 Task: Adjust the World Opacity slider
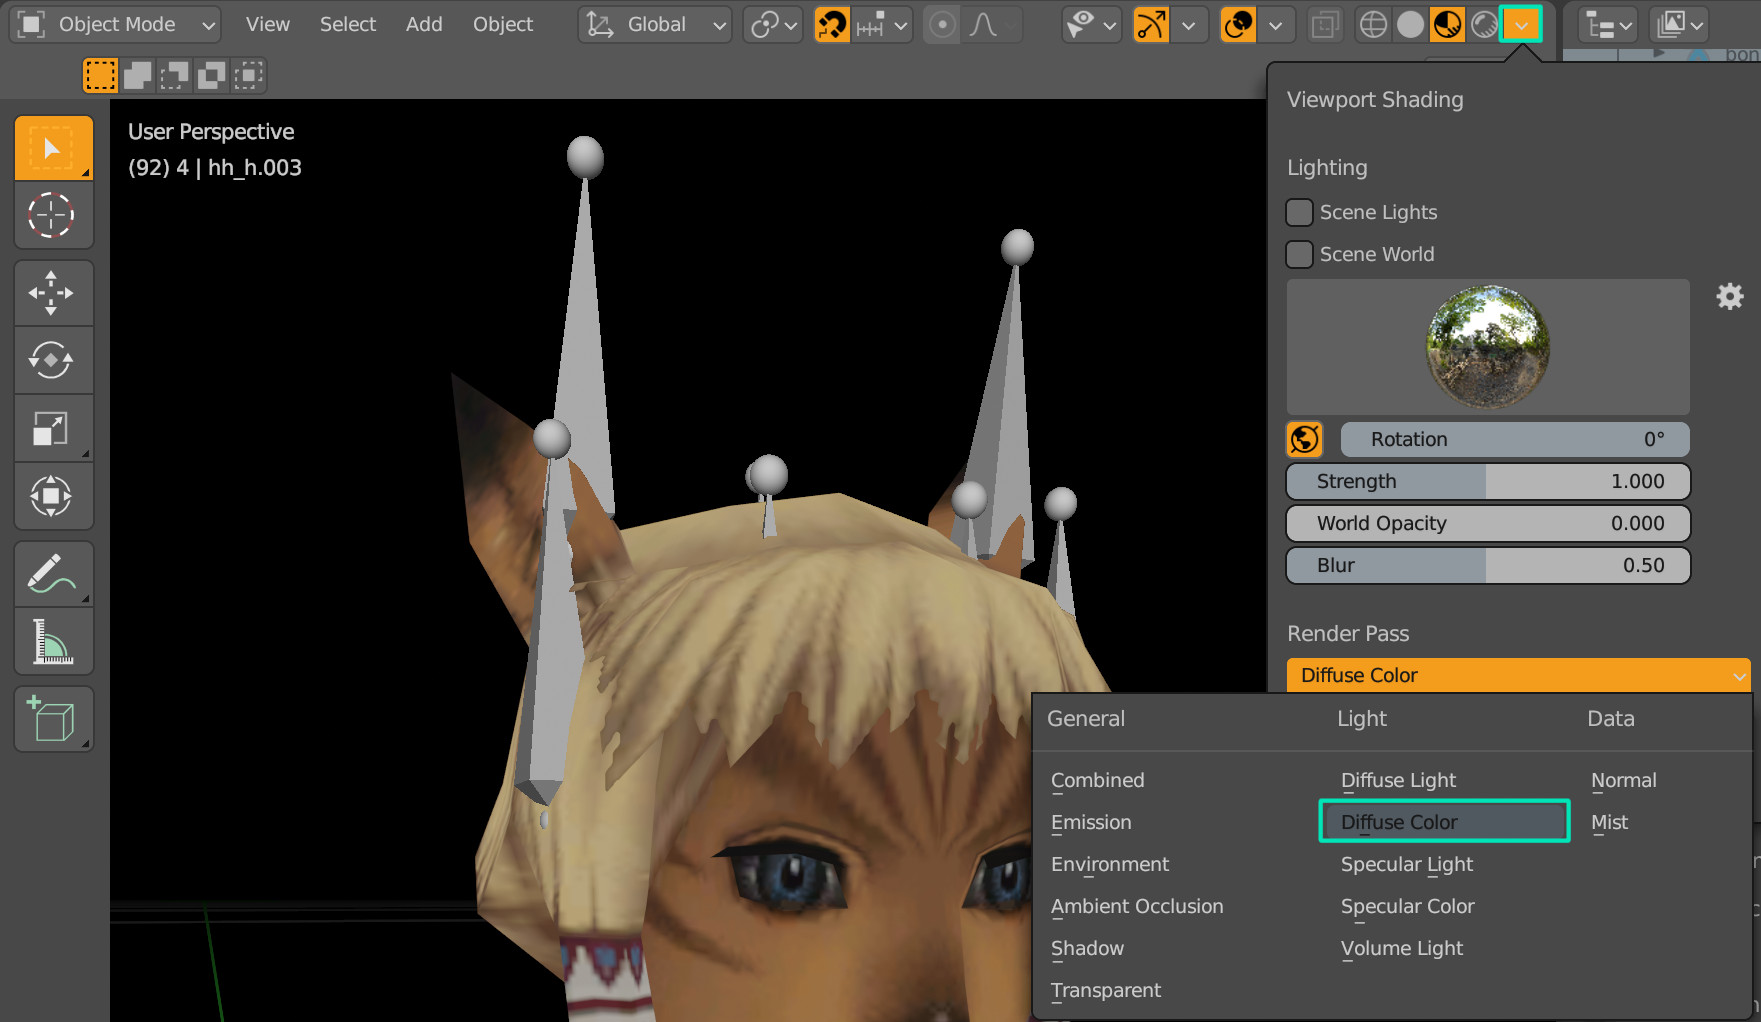click(x=1488, y=523)
